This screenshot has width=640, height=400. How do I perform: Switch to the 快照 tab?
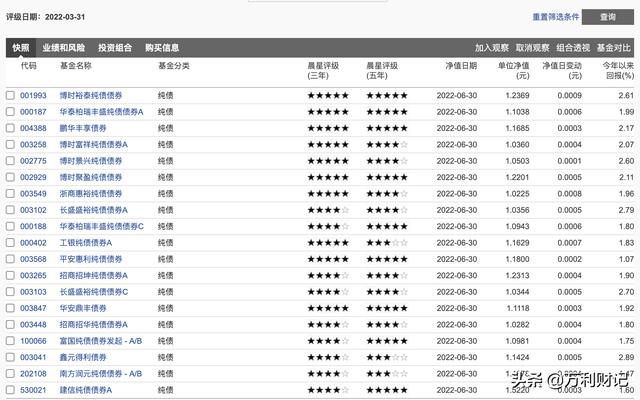point(21,48)
